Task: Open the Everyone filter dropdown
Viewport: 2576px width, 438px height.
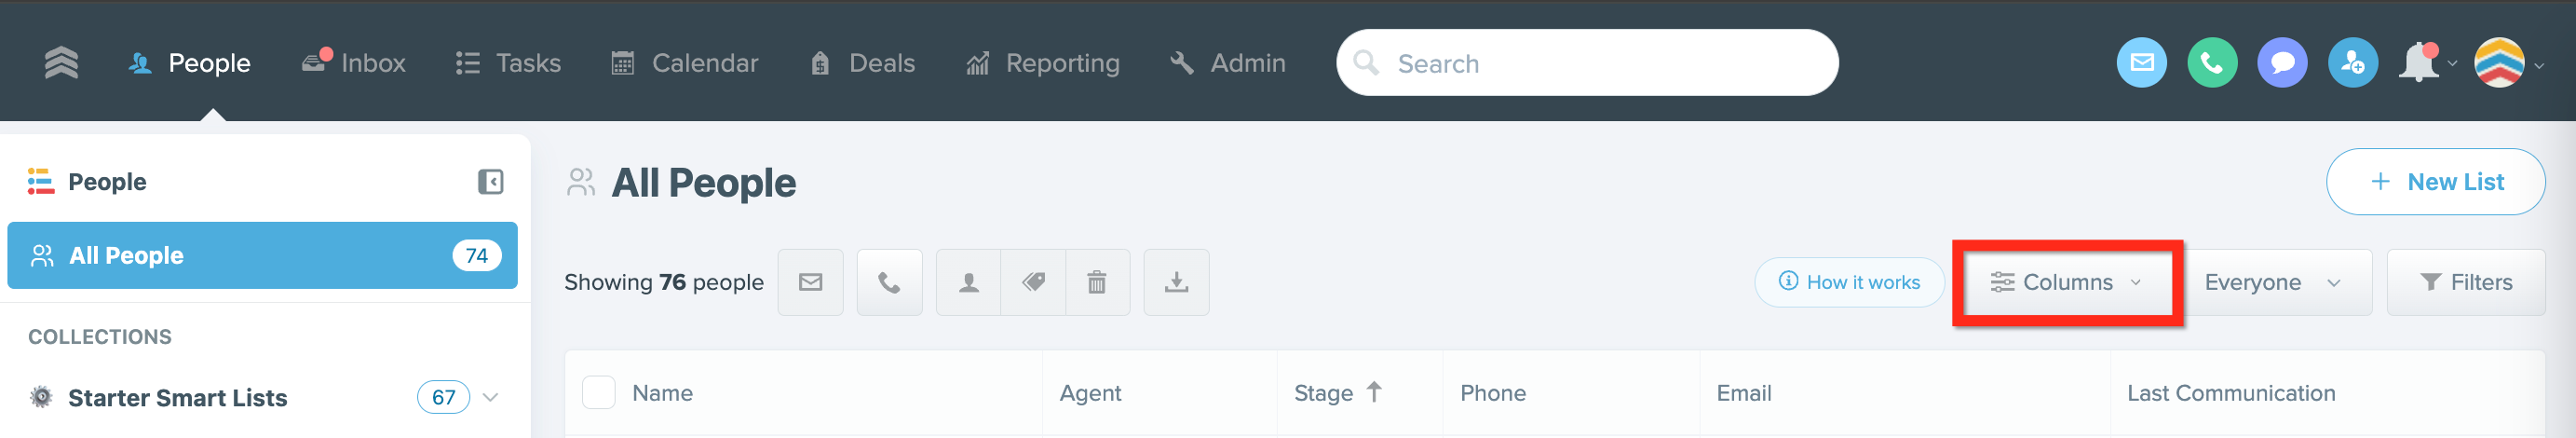Action: pos(2272,282)
